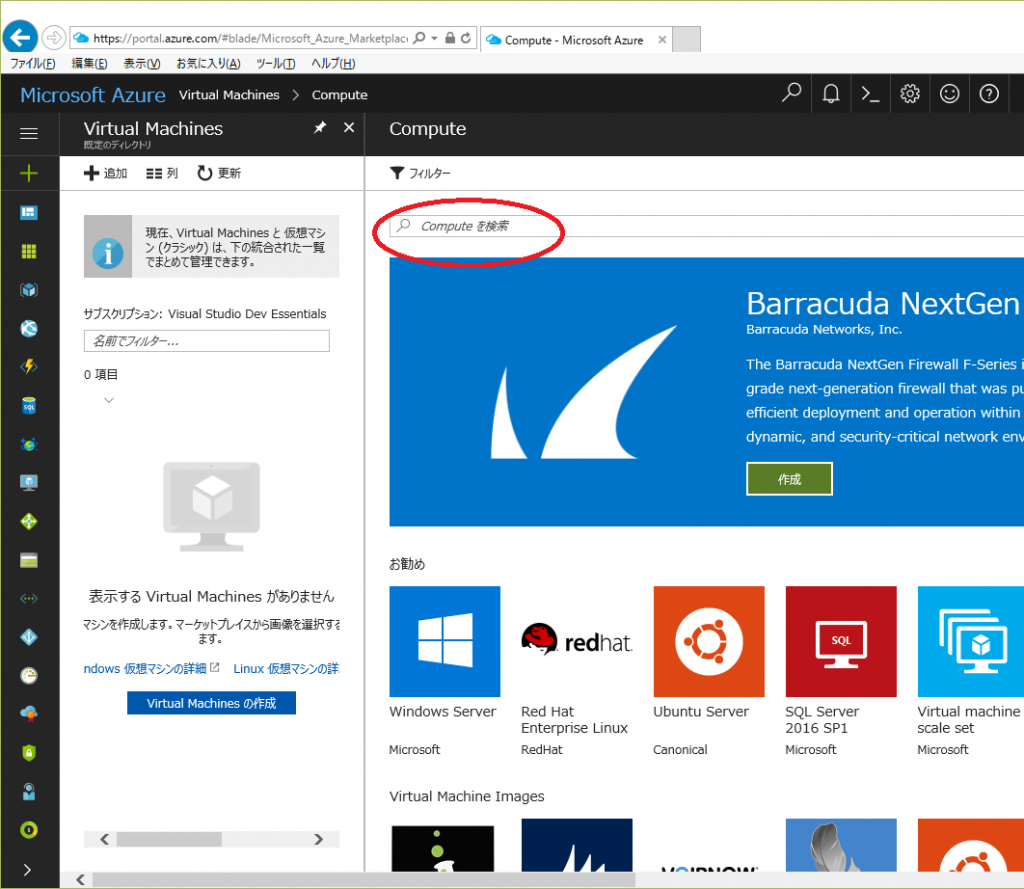The height and width of the screenshot is (889, 1024).
Task: Open the ツール(T) menu
Action: [276, 63]
